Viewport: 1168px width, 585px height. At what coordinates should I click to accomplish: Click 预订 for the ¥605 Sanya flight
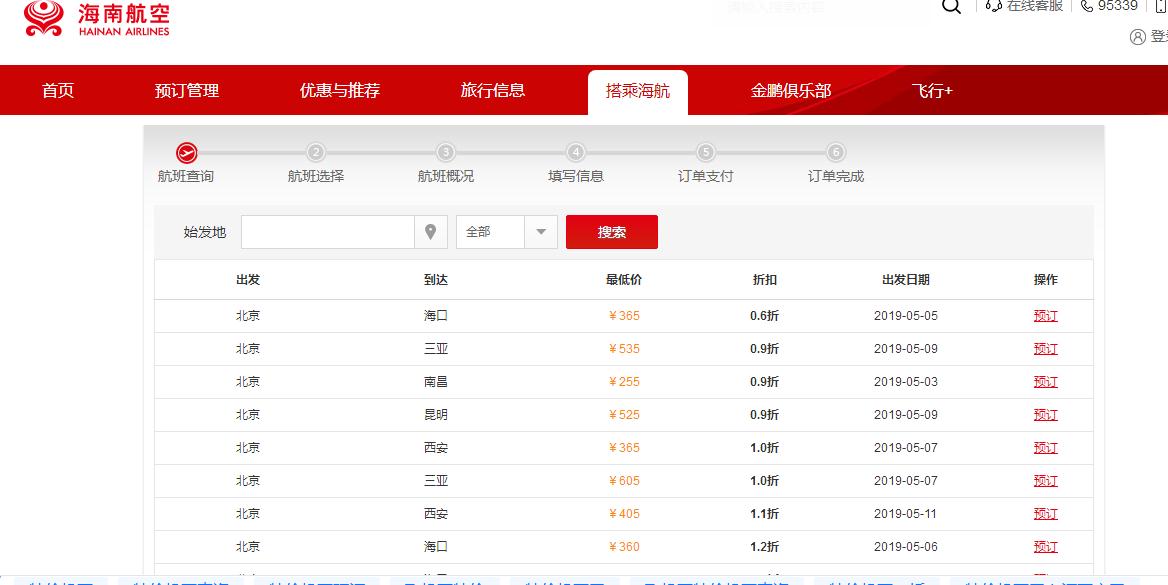pyautogui.click(x=1045, y=481)
